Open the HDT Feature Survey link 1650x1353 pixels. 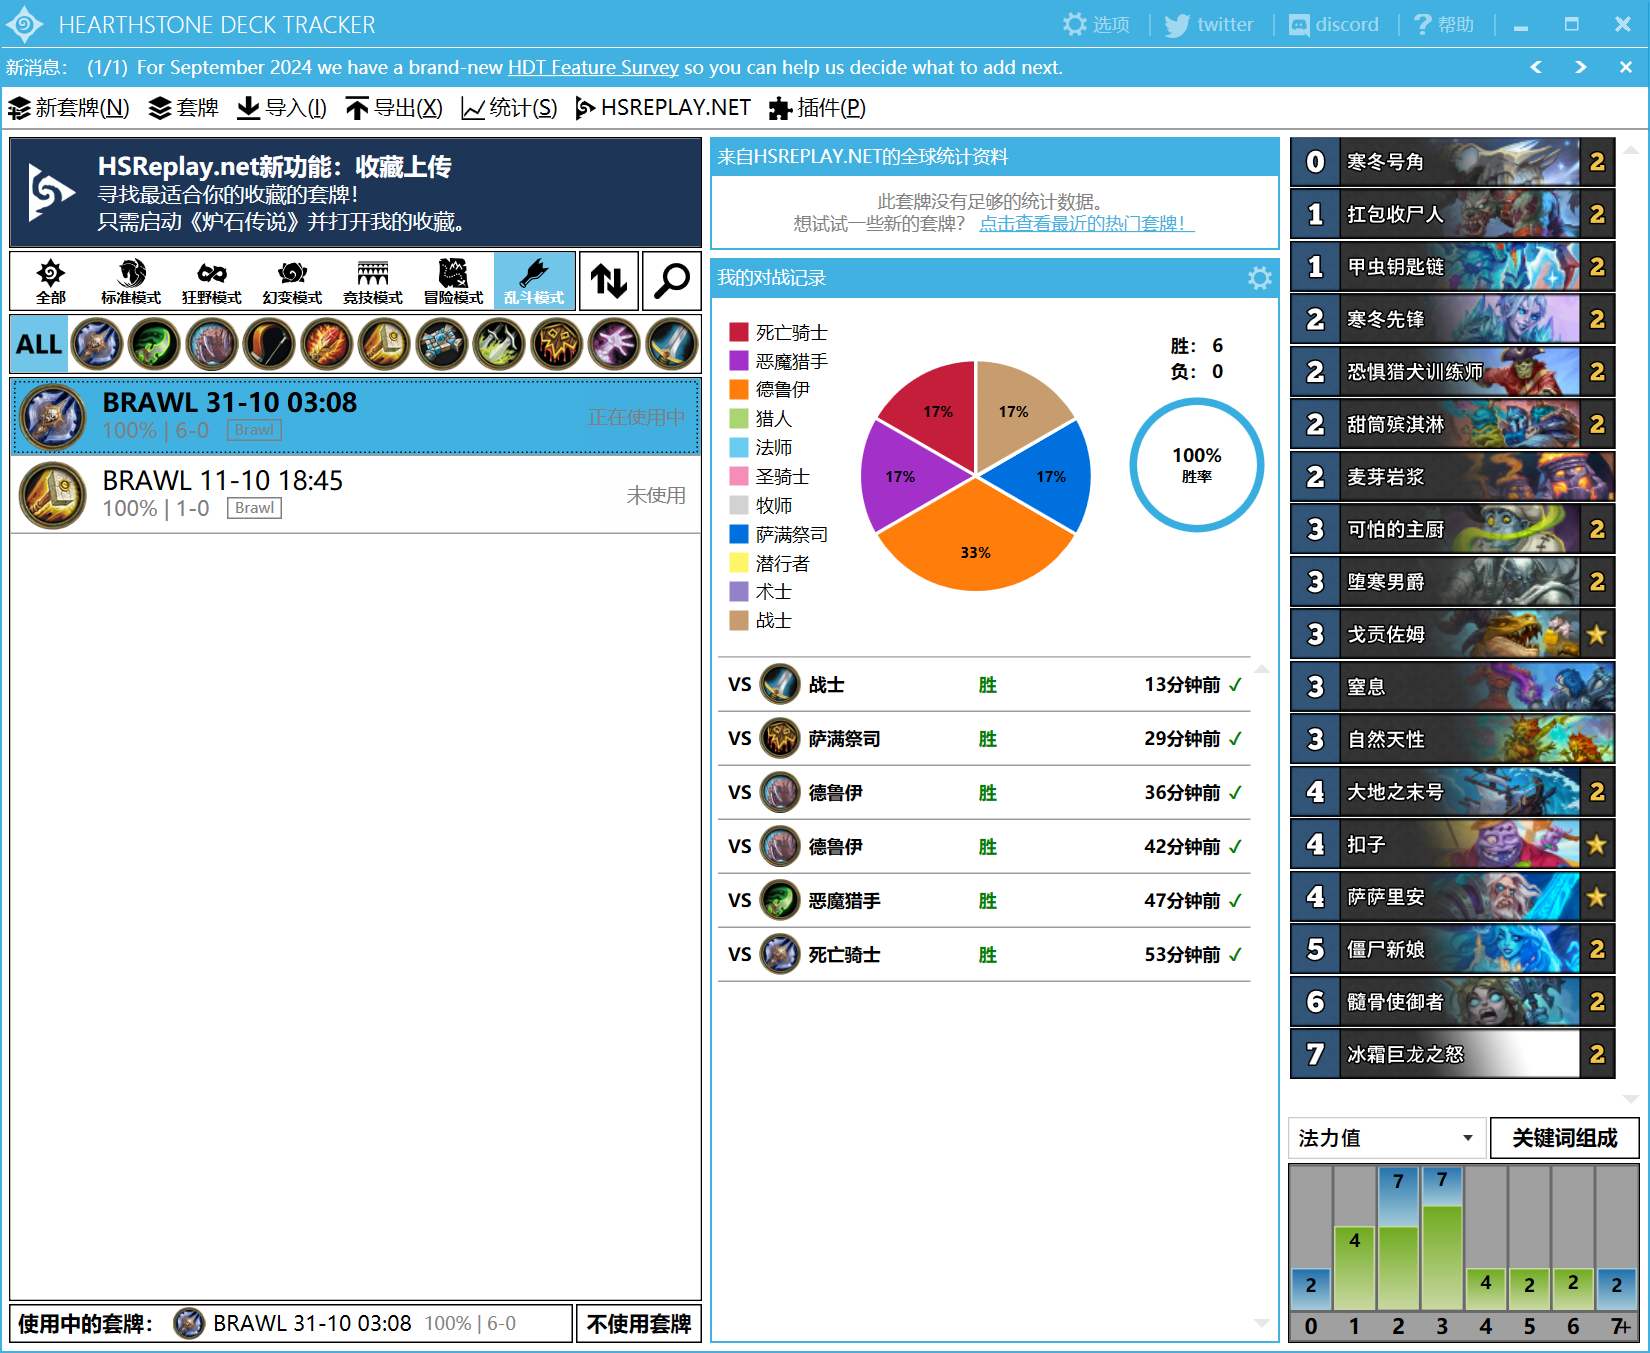pos(593,67)
